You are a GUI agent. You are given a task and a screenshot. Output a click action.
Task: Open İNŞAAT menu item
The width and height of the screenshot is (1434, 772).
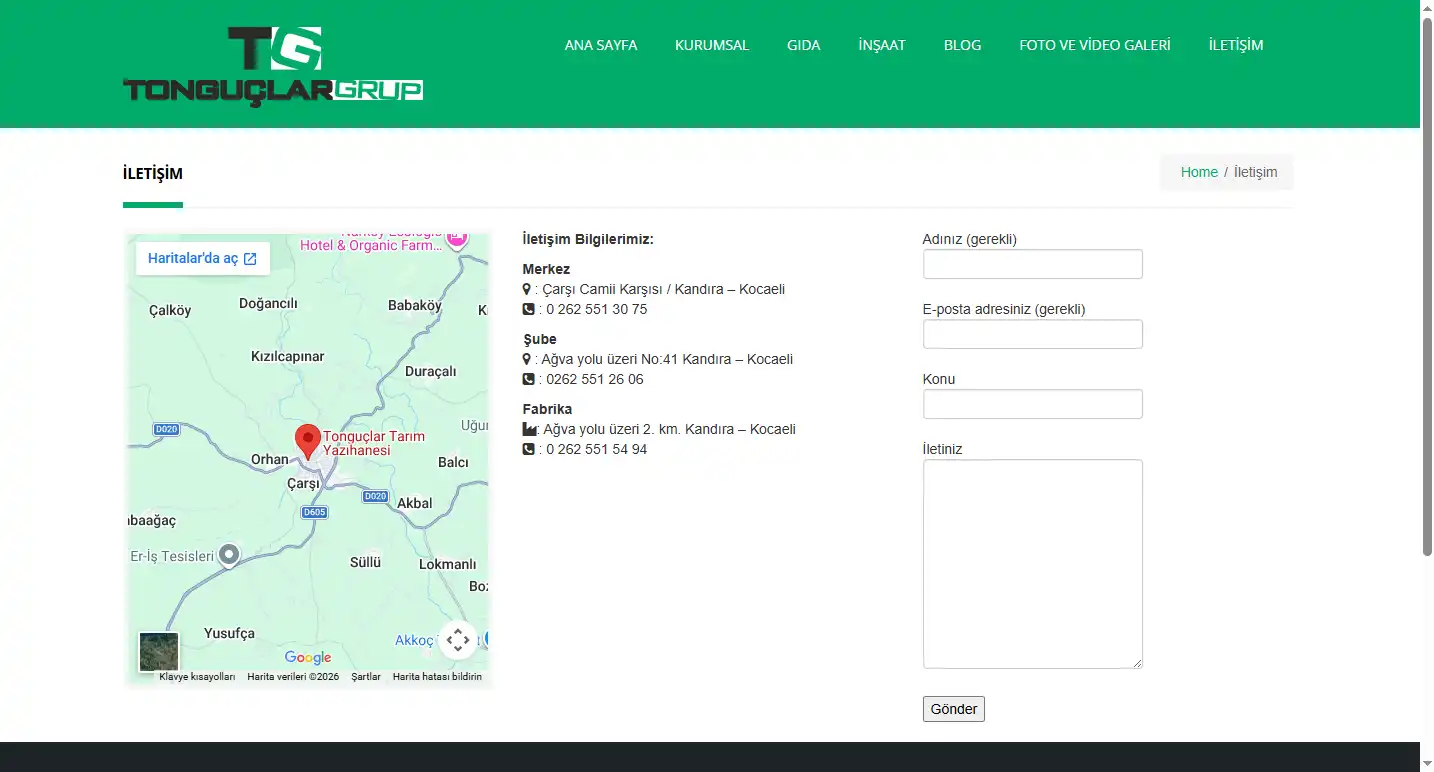pos(882,45)
